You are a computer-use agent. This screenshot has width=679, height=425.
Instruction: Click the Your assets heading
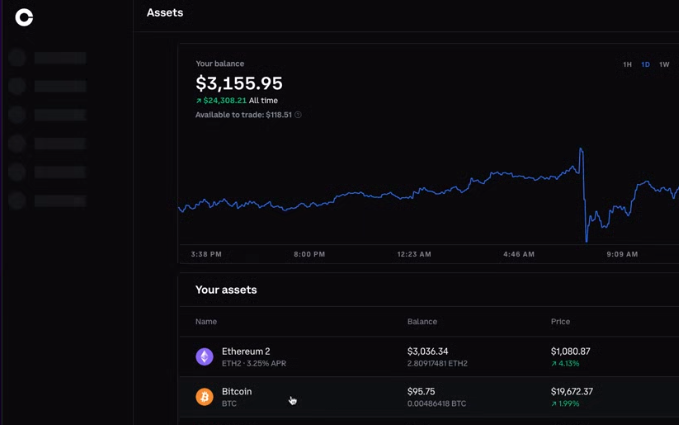(x=226, y=290)
